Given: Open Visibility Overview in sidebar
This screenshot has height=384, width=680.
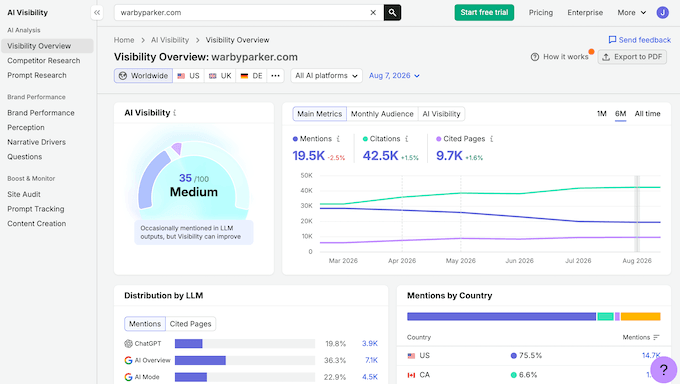Looking at the screenshot, I should [47, 46].
